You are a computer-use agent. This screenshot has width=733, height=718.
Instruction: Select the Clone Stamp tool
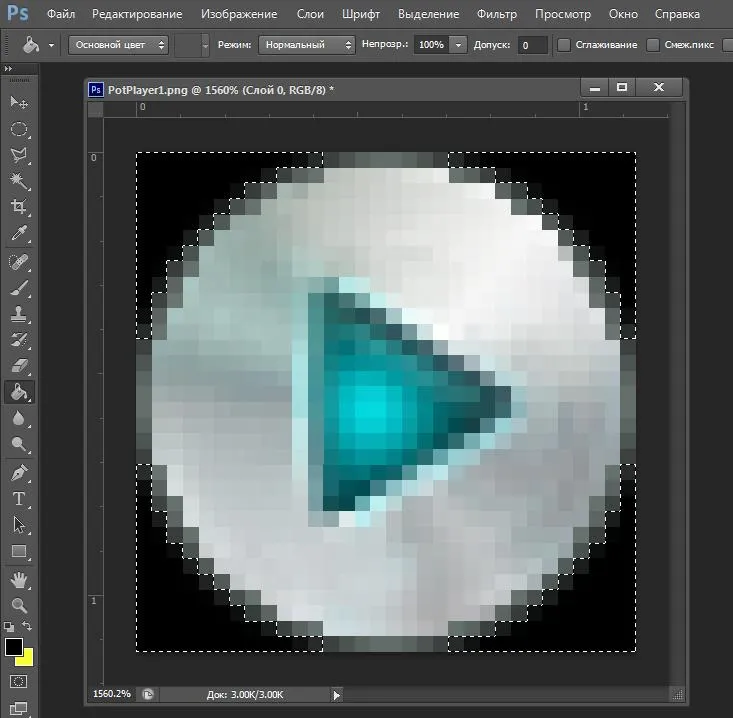pos(19,314)
